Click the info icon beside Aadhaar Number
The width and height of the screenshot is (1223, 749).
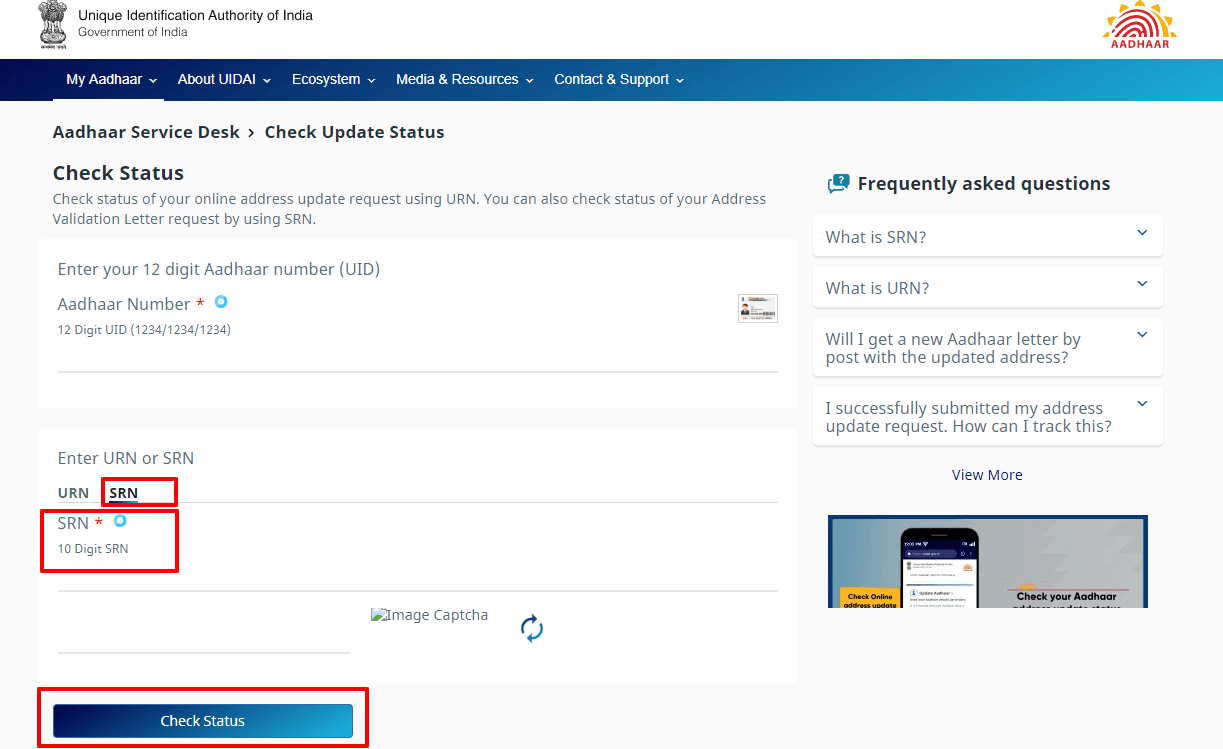pyautogui.click(x=221, y=302)
